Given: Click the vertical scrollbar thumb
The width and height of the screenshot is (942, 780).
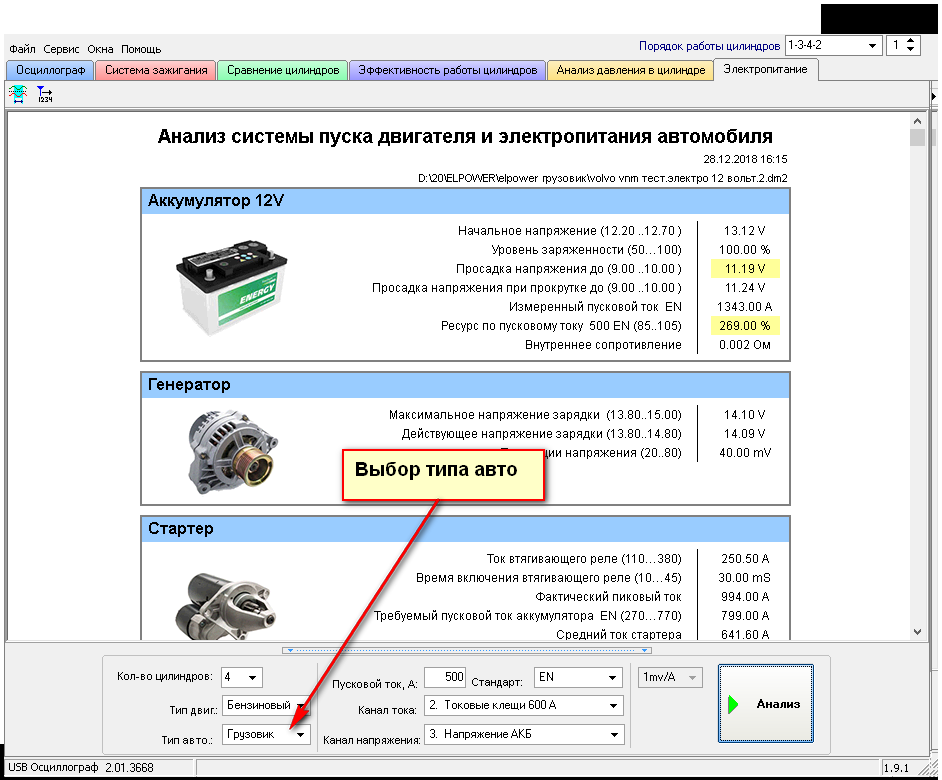Looking at the screenshot, I should (x=917, y=138).
